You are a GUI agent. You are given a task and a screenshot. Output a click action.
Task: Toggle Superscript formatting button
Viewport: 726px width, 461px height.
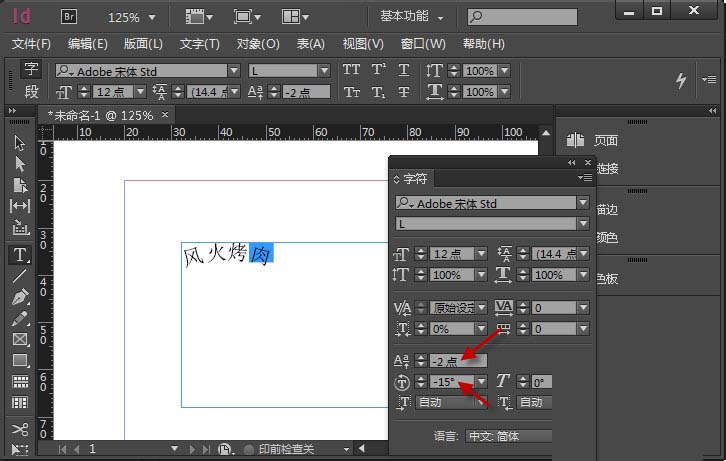(x=378, y=70)
